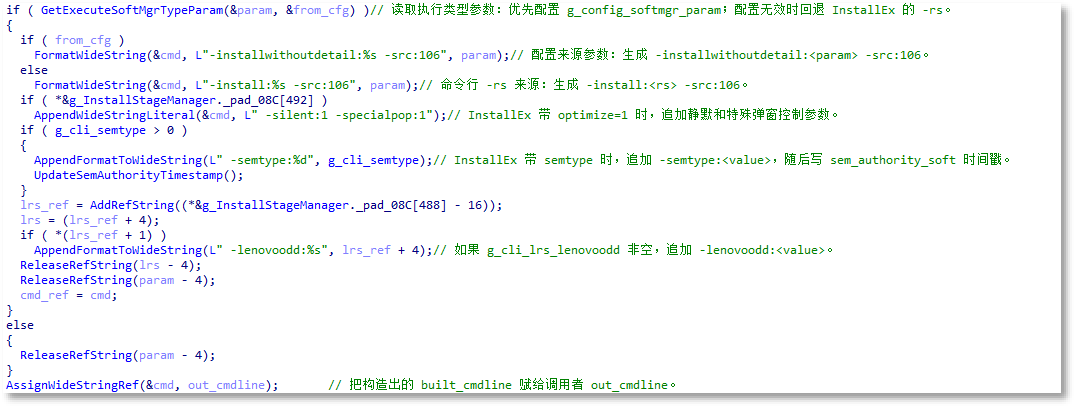Click the AssignWideStringRef function call
The width and height of the screenshot is (1075, 408).
pyautogui.click(x=73, y=385)
